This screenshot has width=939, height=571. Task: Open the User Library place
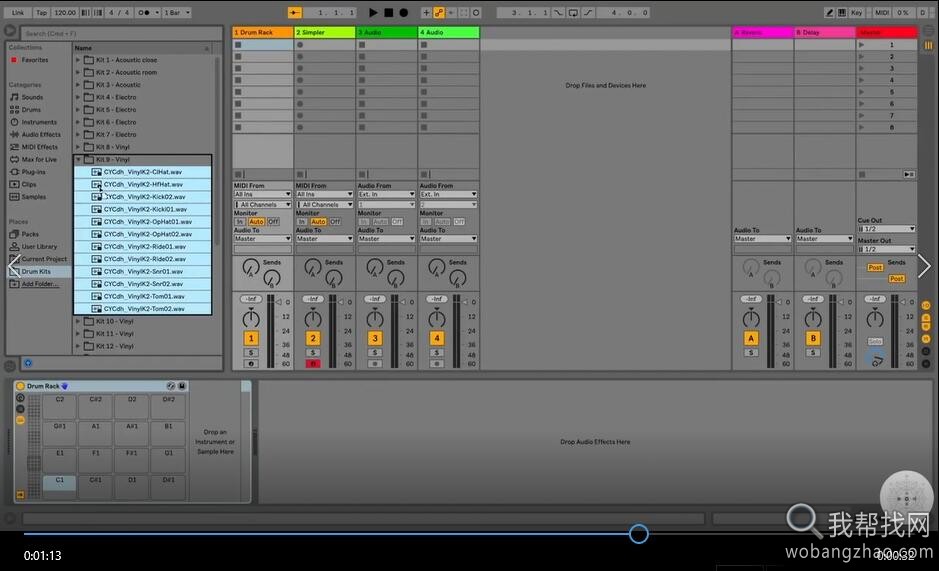click(39, 247)
